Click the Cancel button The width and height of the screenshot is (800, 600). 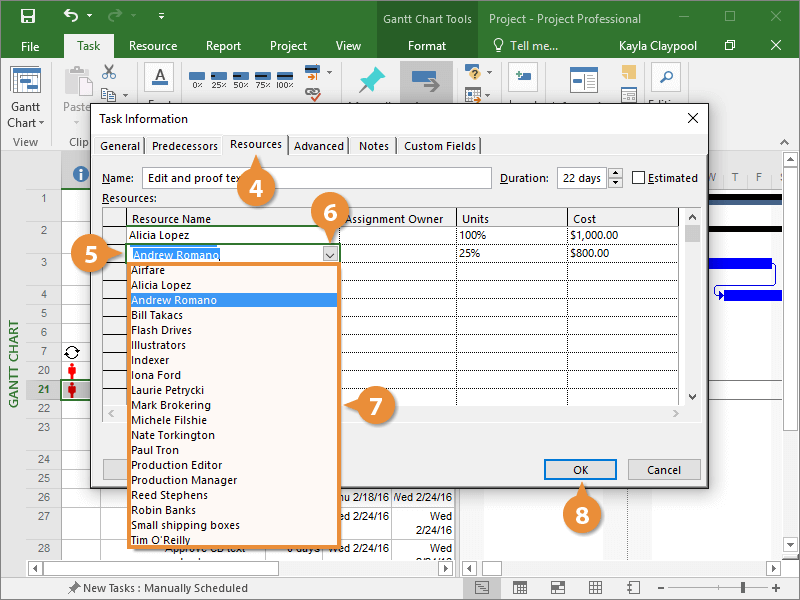pos(664,470)
